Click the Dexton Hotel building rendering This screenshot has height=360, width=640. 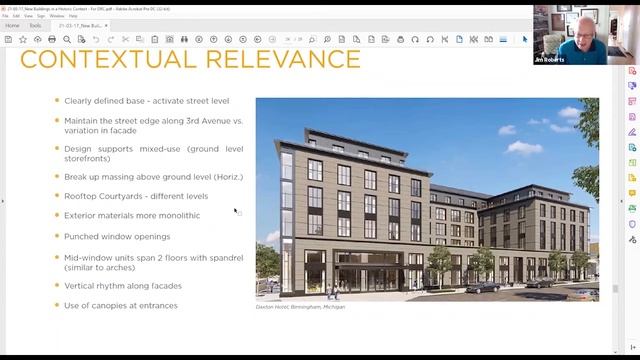point(427,200)
